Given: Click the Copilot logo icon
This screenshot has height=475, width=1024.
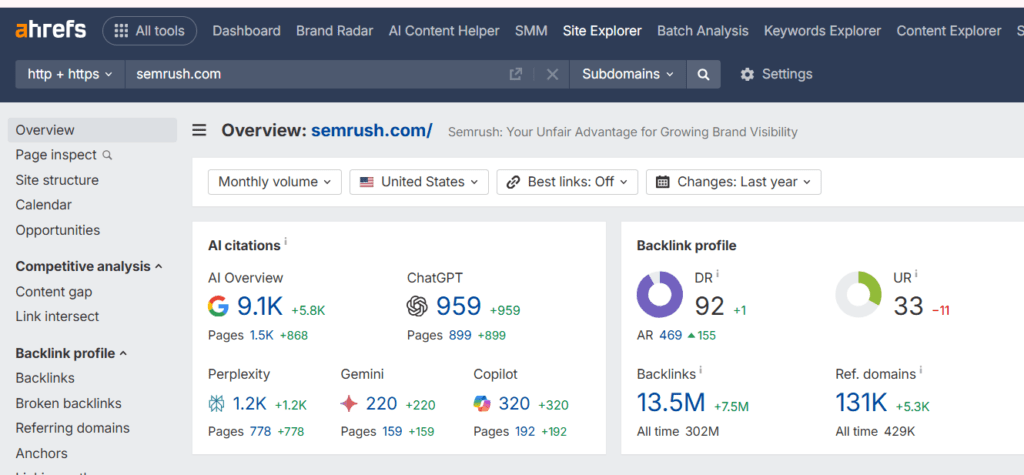Looking at the screenshot, I should (x=482, y=404).
